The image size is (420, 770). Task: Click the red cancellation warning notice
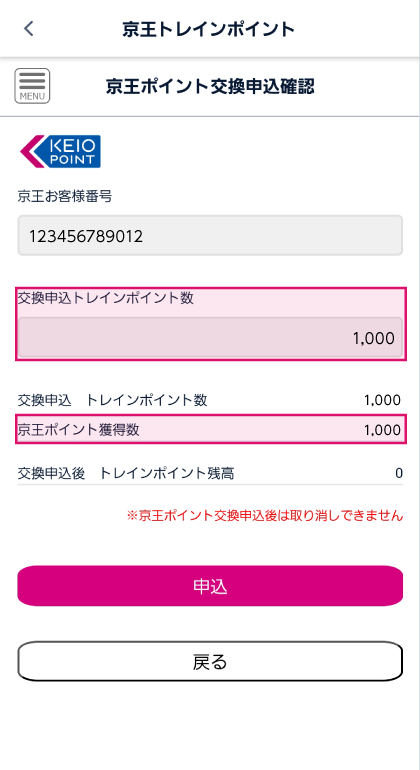click(265, 516)
